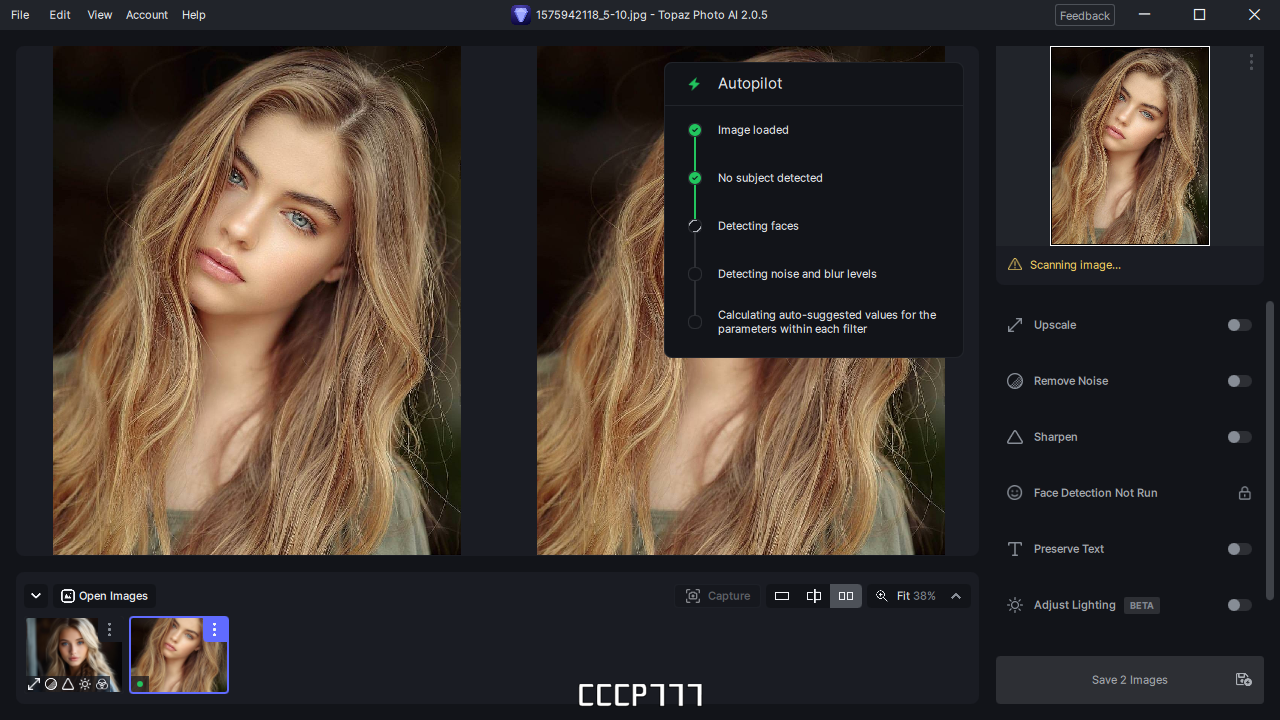Image resolution: width=1280 pixels, height=720 pixels.
Task: Click the face detection smiley icon
Action: [1015, 493]
